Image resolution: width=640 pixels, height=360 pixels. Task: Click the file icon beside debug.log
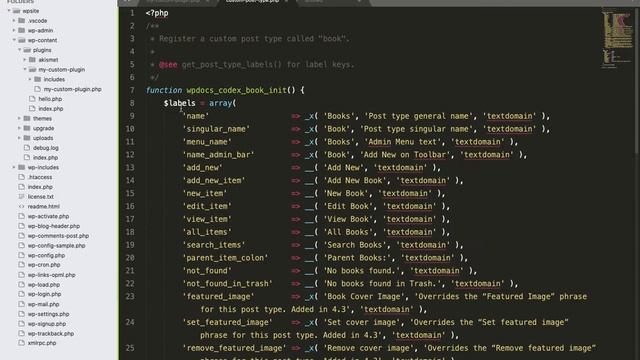[x=27, y=148]
